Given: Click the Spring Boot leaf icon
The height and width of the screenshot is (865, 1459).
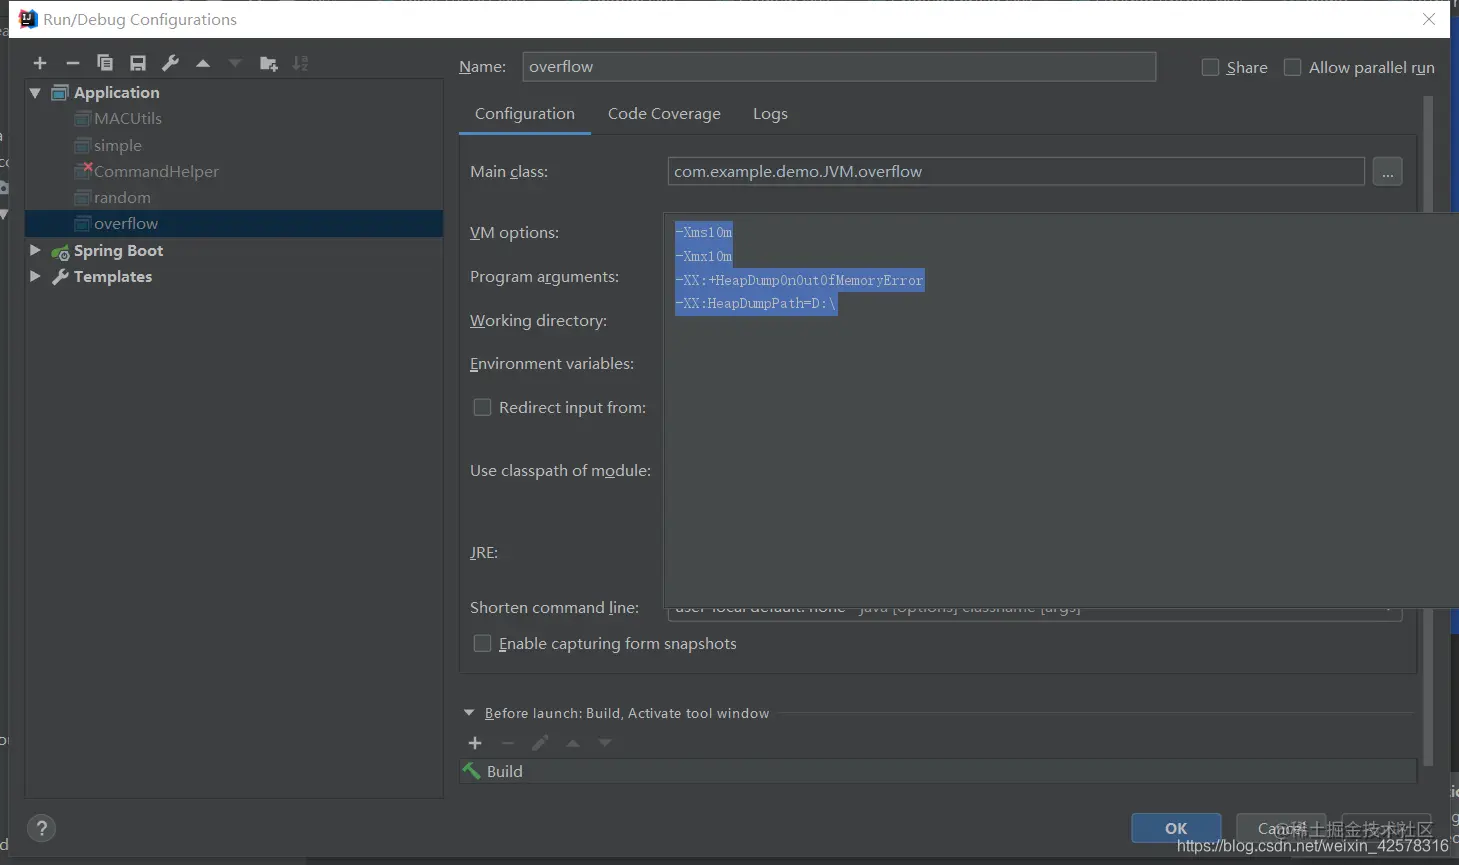Looking at the screenshot, I should (60, 251).
